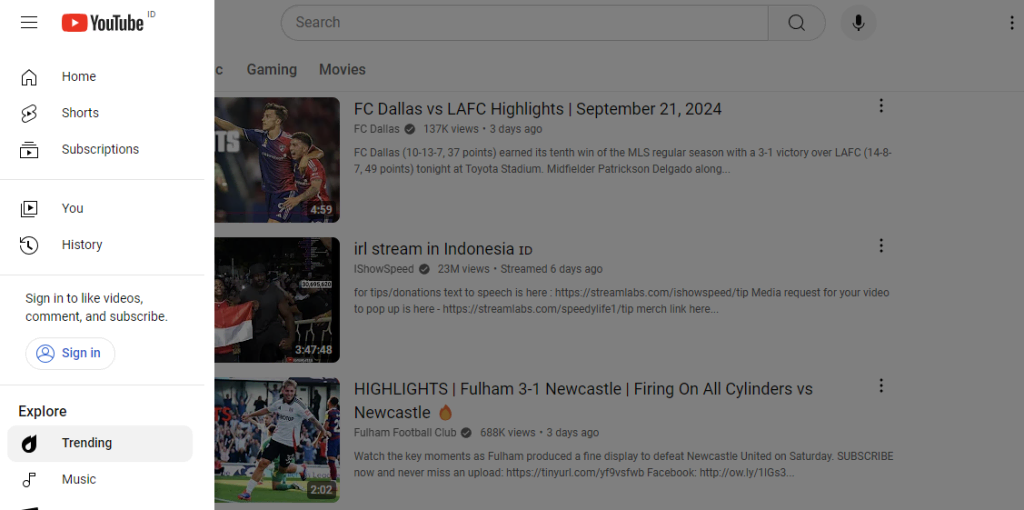Click the Sign in button
The width and height of the screenshot is (1024, 510).
tap(70, 353)
